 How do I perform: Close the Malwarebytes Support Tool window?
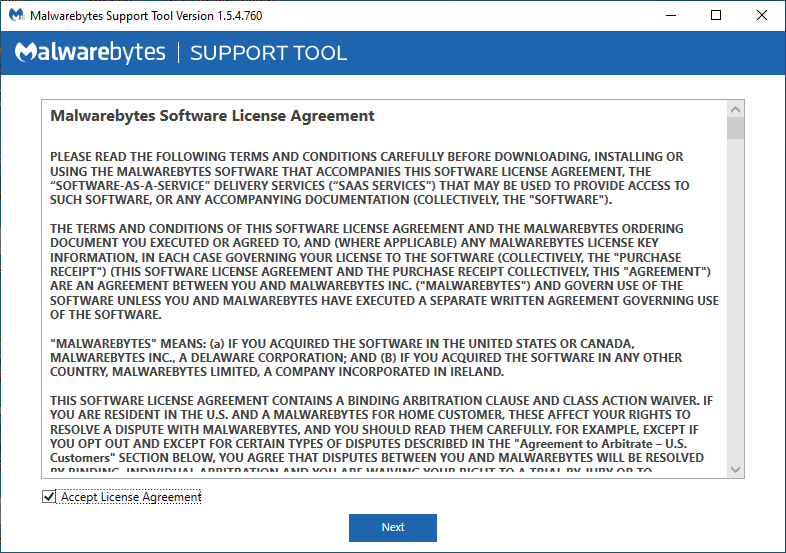tap(761, 15)
